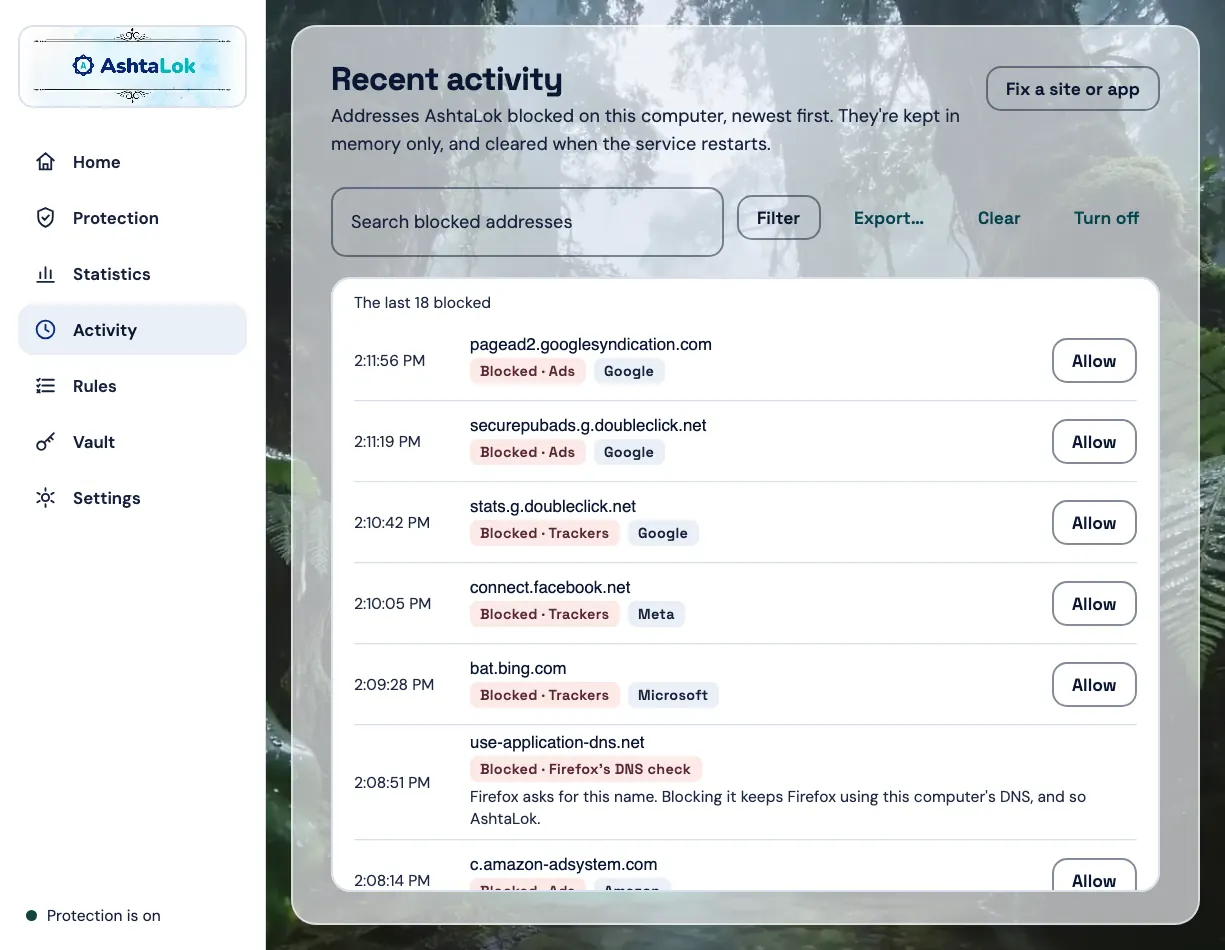This screenshot has width=1225, height=950.
Task: Click the Settings gear icon
Action: click(45, 498)
